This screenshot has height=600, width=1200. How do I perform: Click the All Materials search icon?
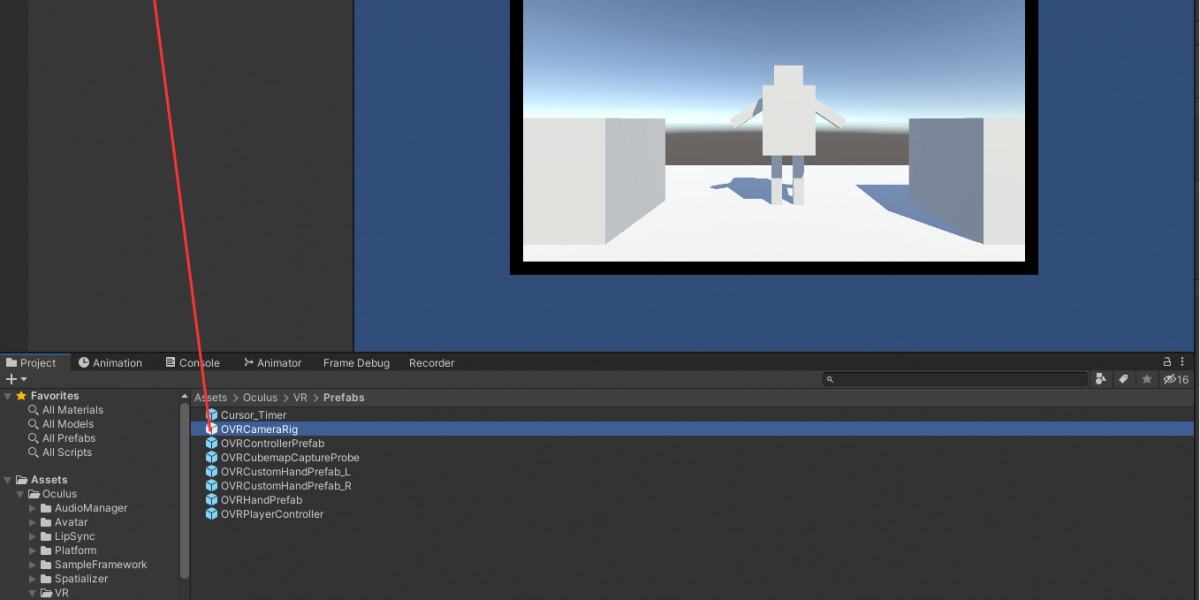click(x=34, y=410)
